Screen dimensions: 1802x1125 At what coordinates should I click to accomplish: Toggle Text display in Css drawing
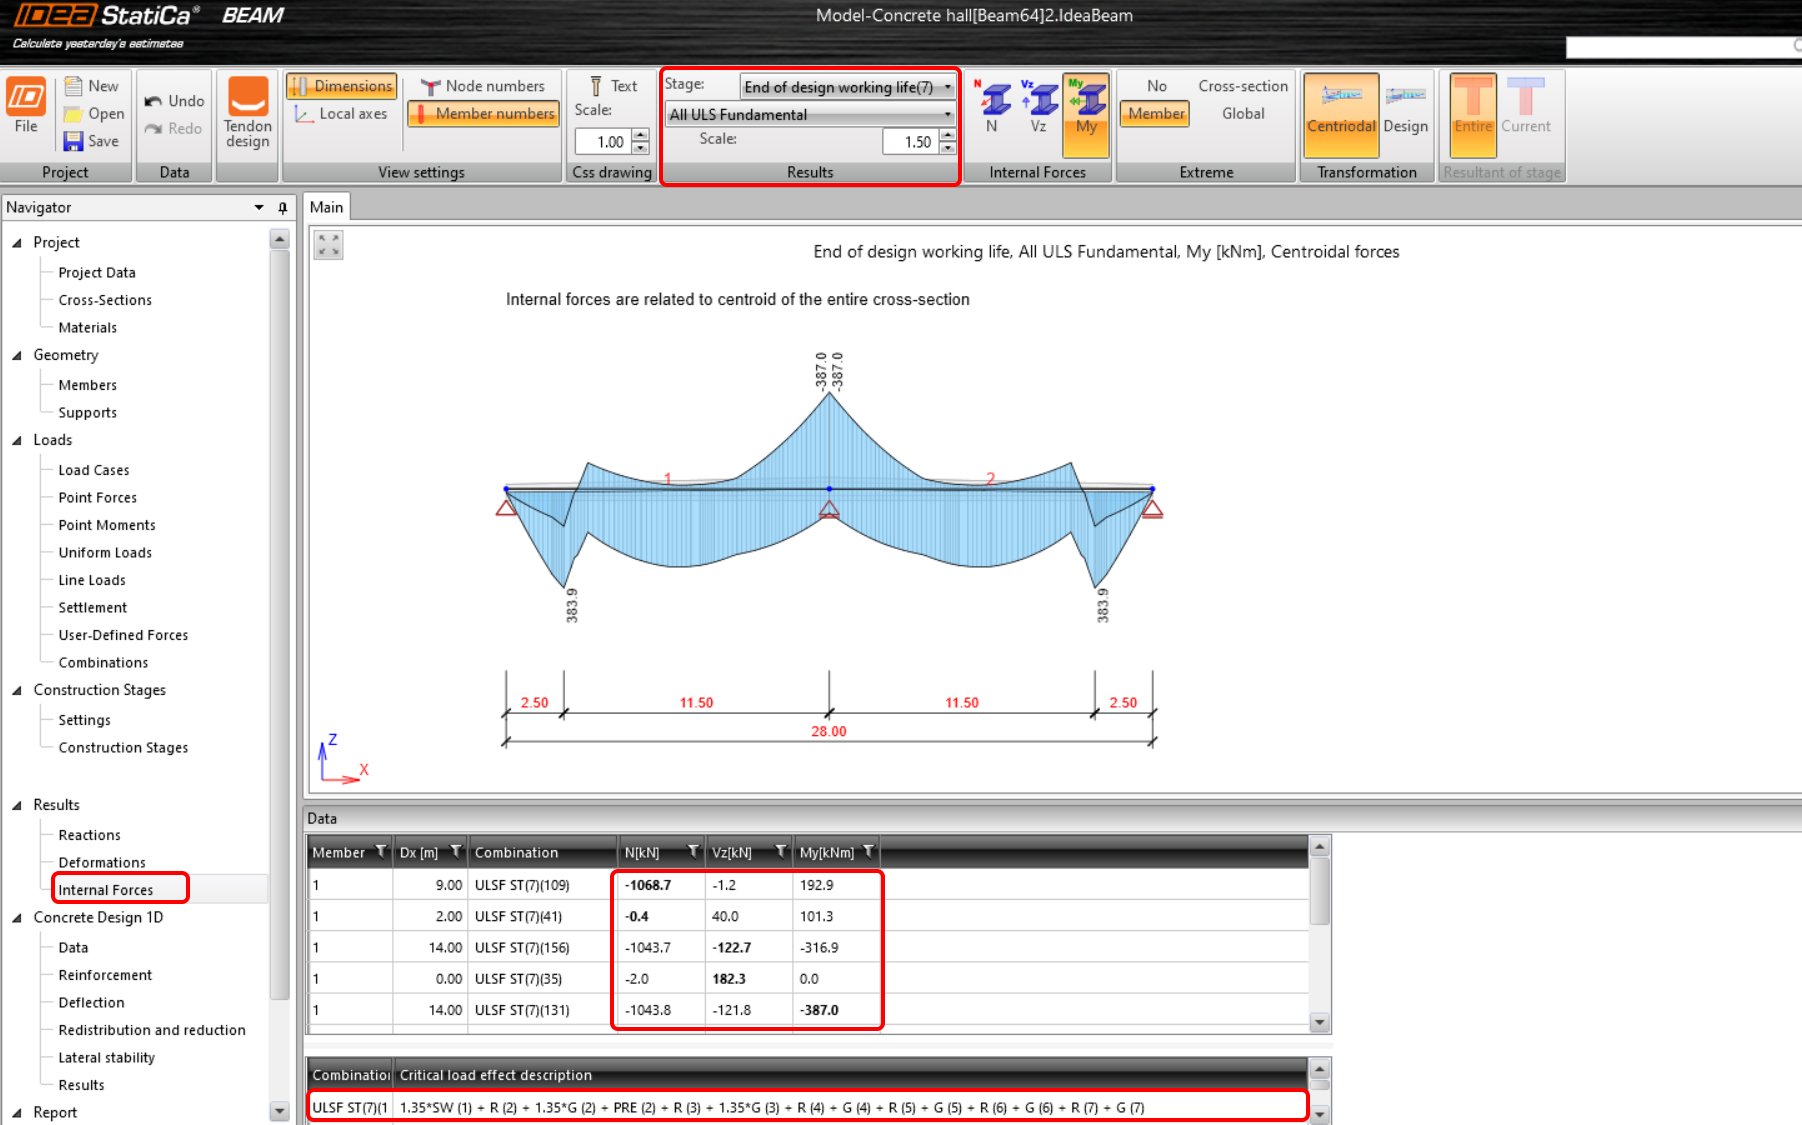point(614,86)
